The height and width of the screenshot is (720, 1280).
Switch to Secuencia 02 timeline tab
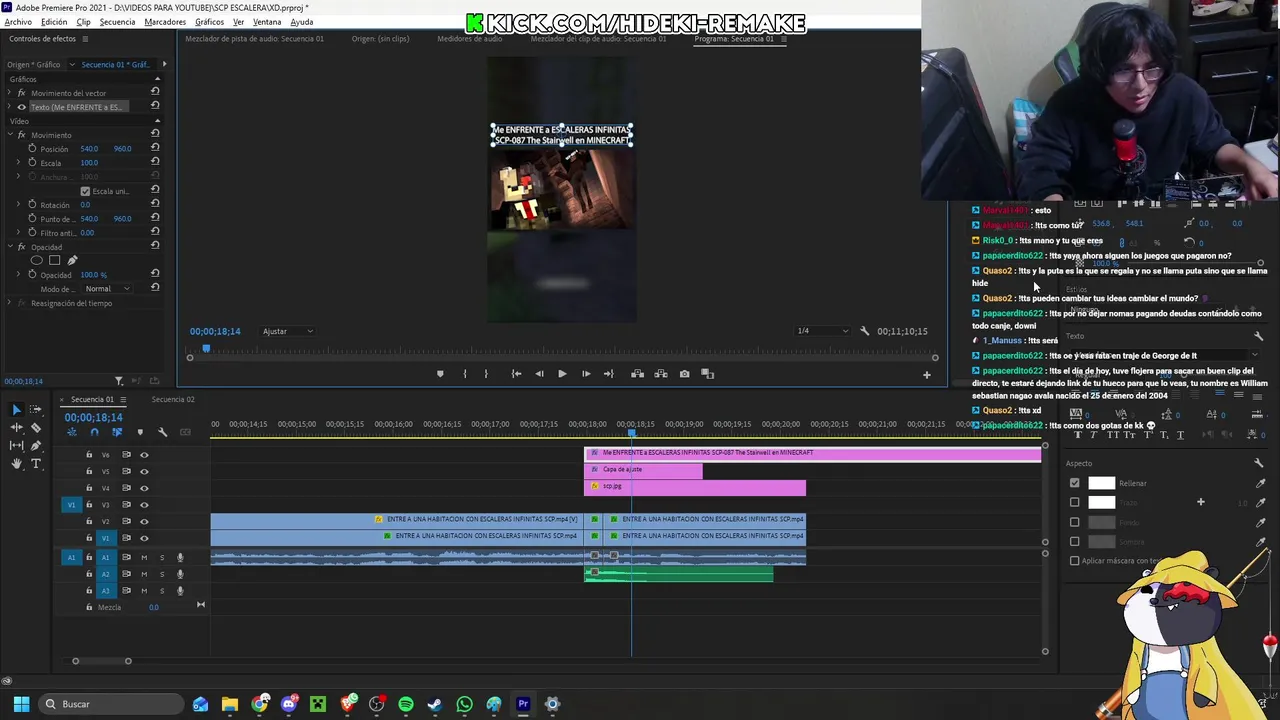[x=173, y=400]
